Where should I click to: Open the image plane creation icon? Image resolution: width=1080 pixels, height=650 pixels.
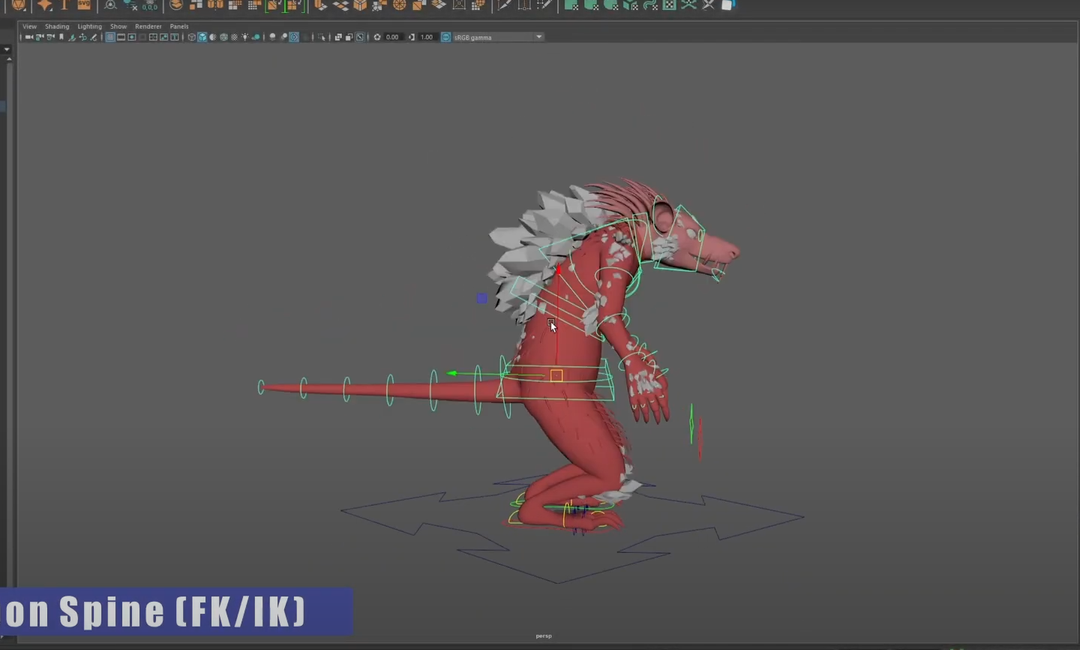71,37
